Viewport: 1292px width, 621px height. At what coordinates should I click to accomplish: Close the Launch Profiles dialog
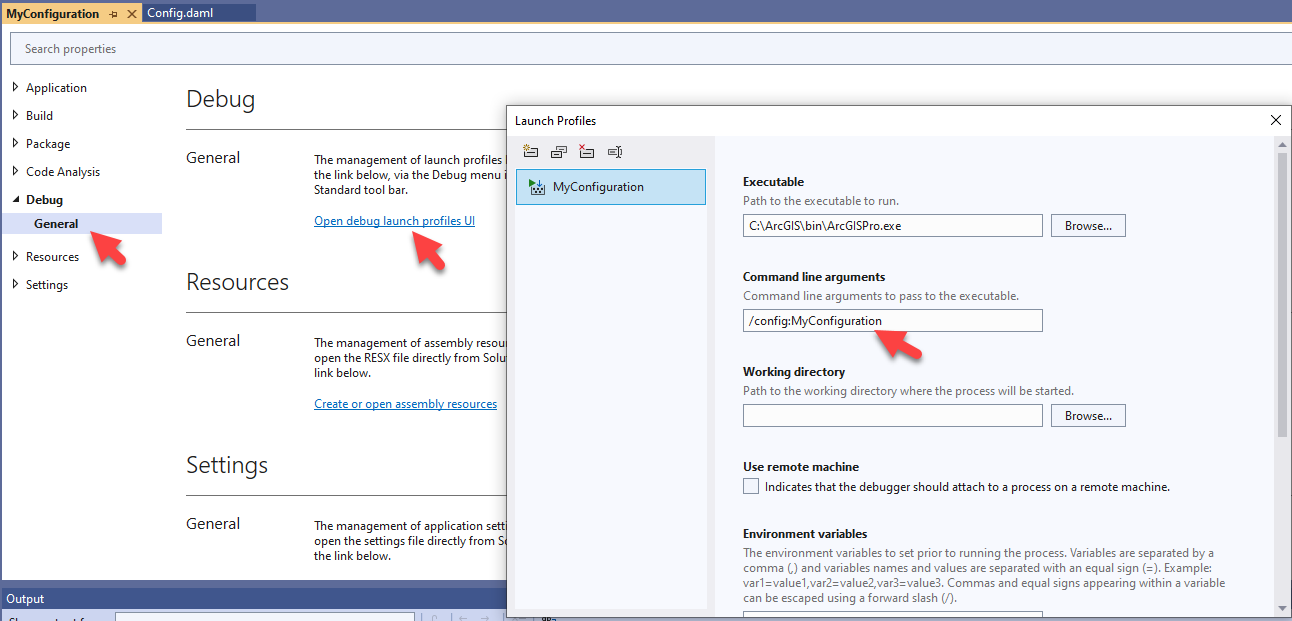[x=1275, y=120]
